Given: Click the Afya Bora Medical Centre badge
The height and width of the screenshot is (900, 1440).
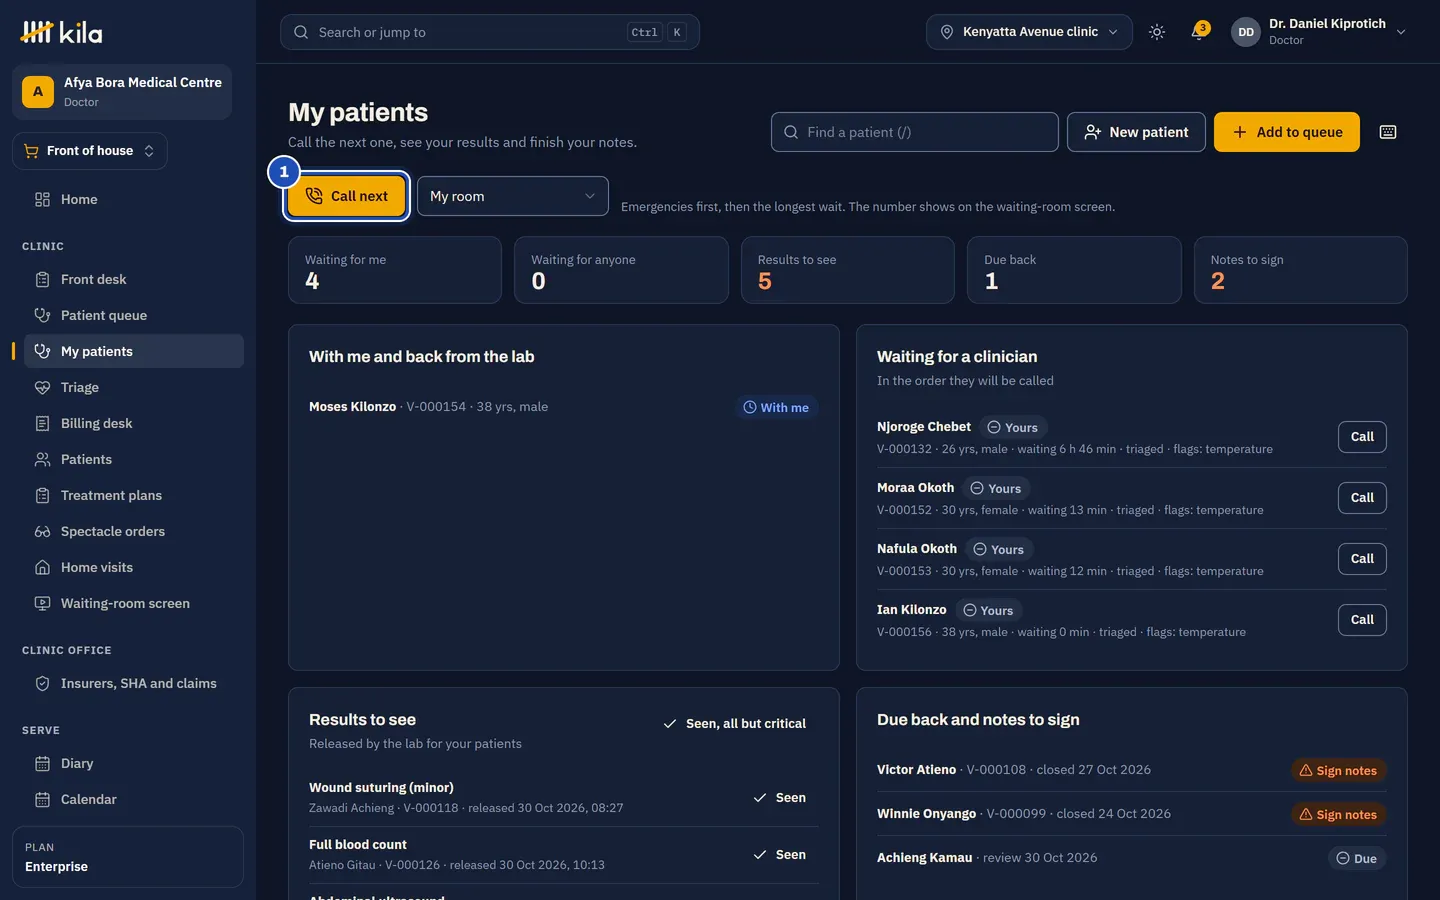Looking at the screenshot, I should pos(122,92).
